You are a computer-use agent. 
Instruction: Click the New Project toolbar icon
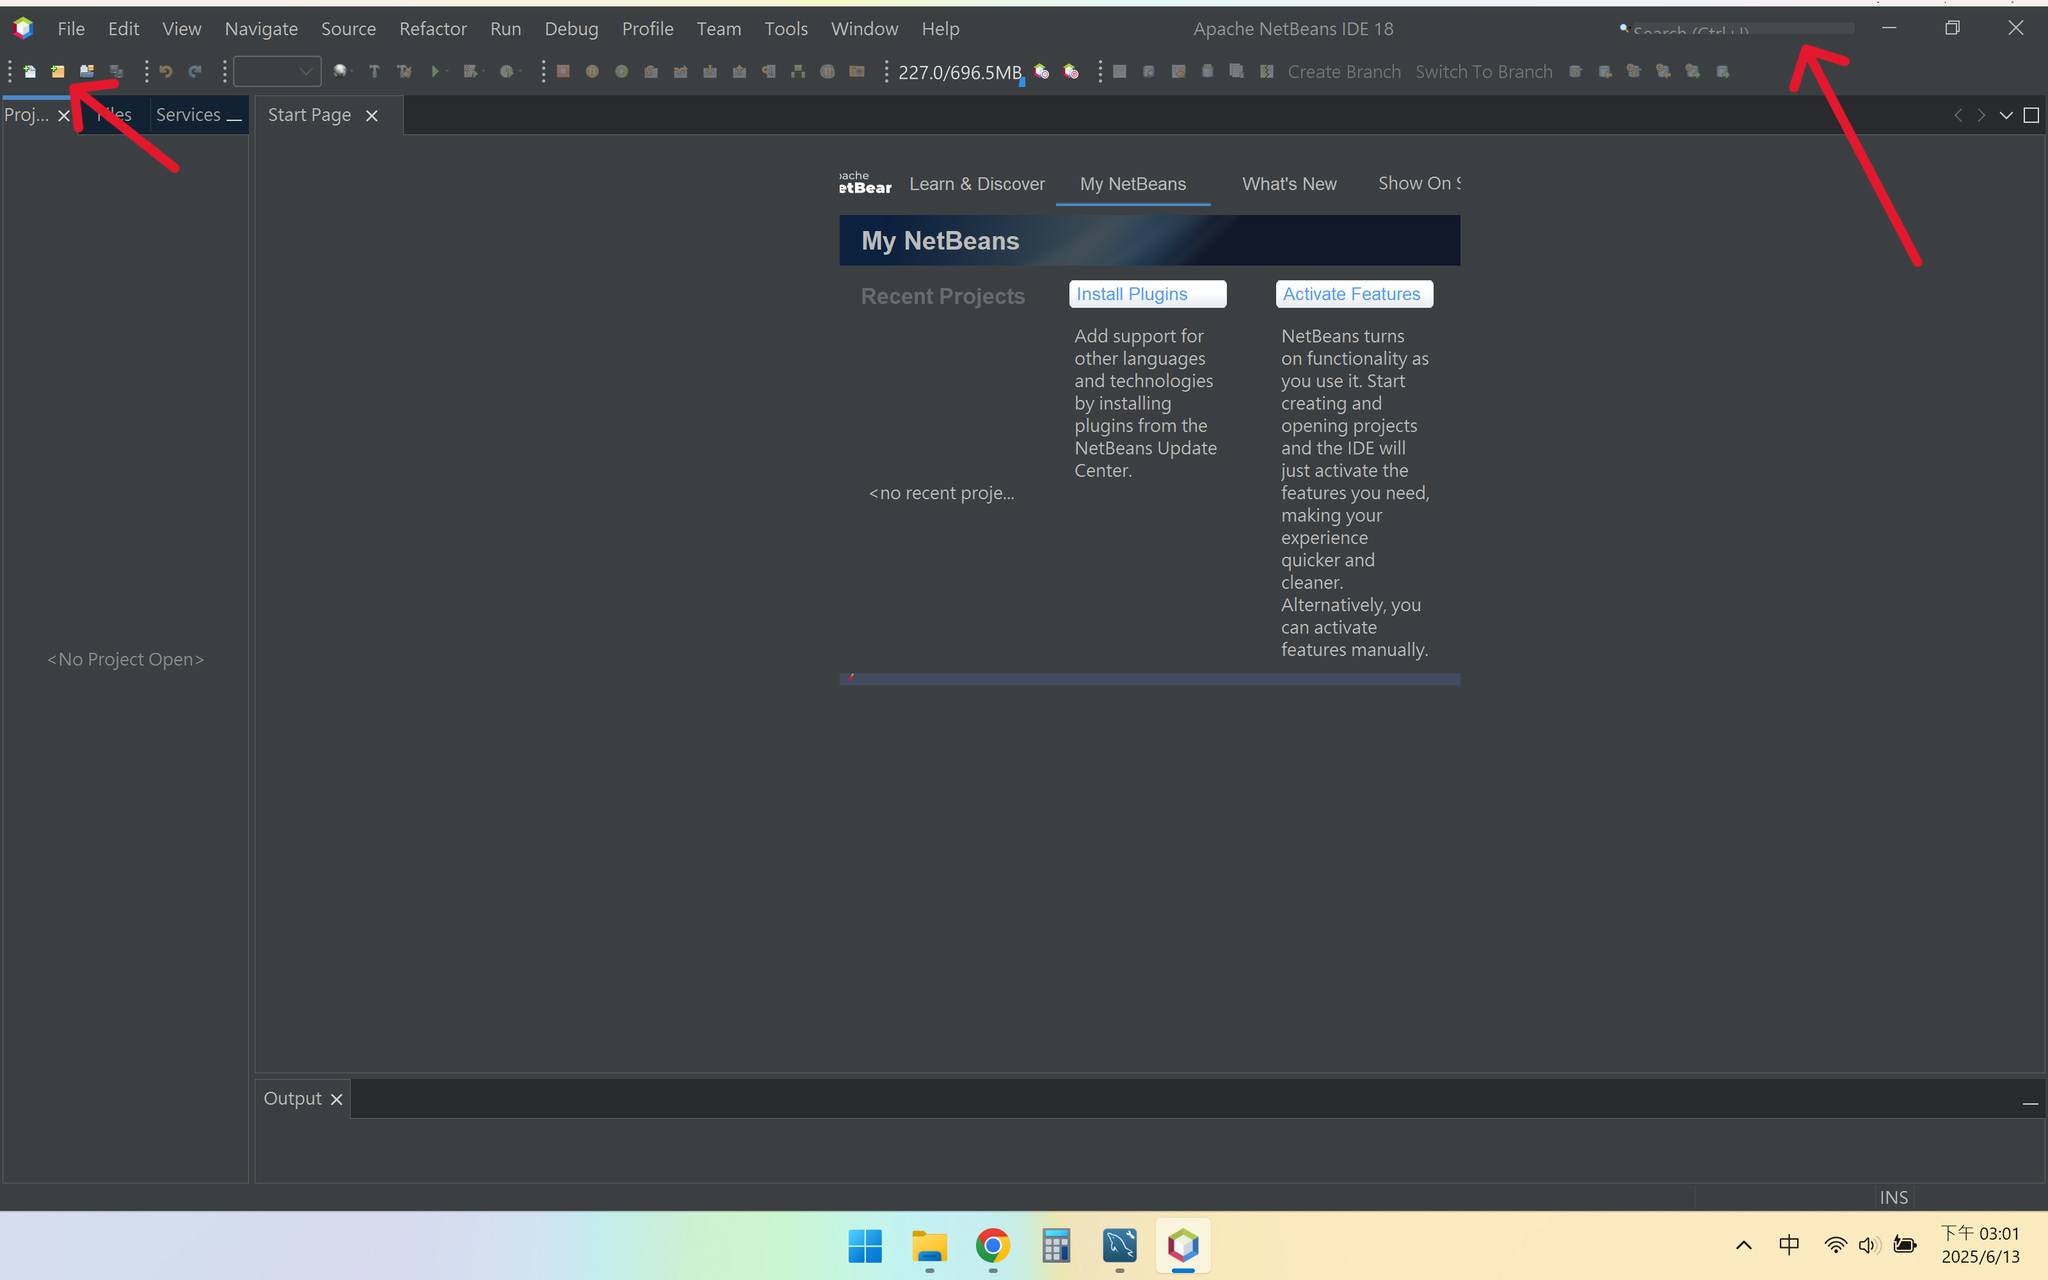click(58, 72)
